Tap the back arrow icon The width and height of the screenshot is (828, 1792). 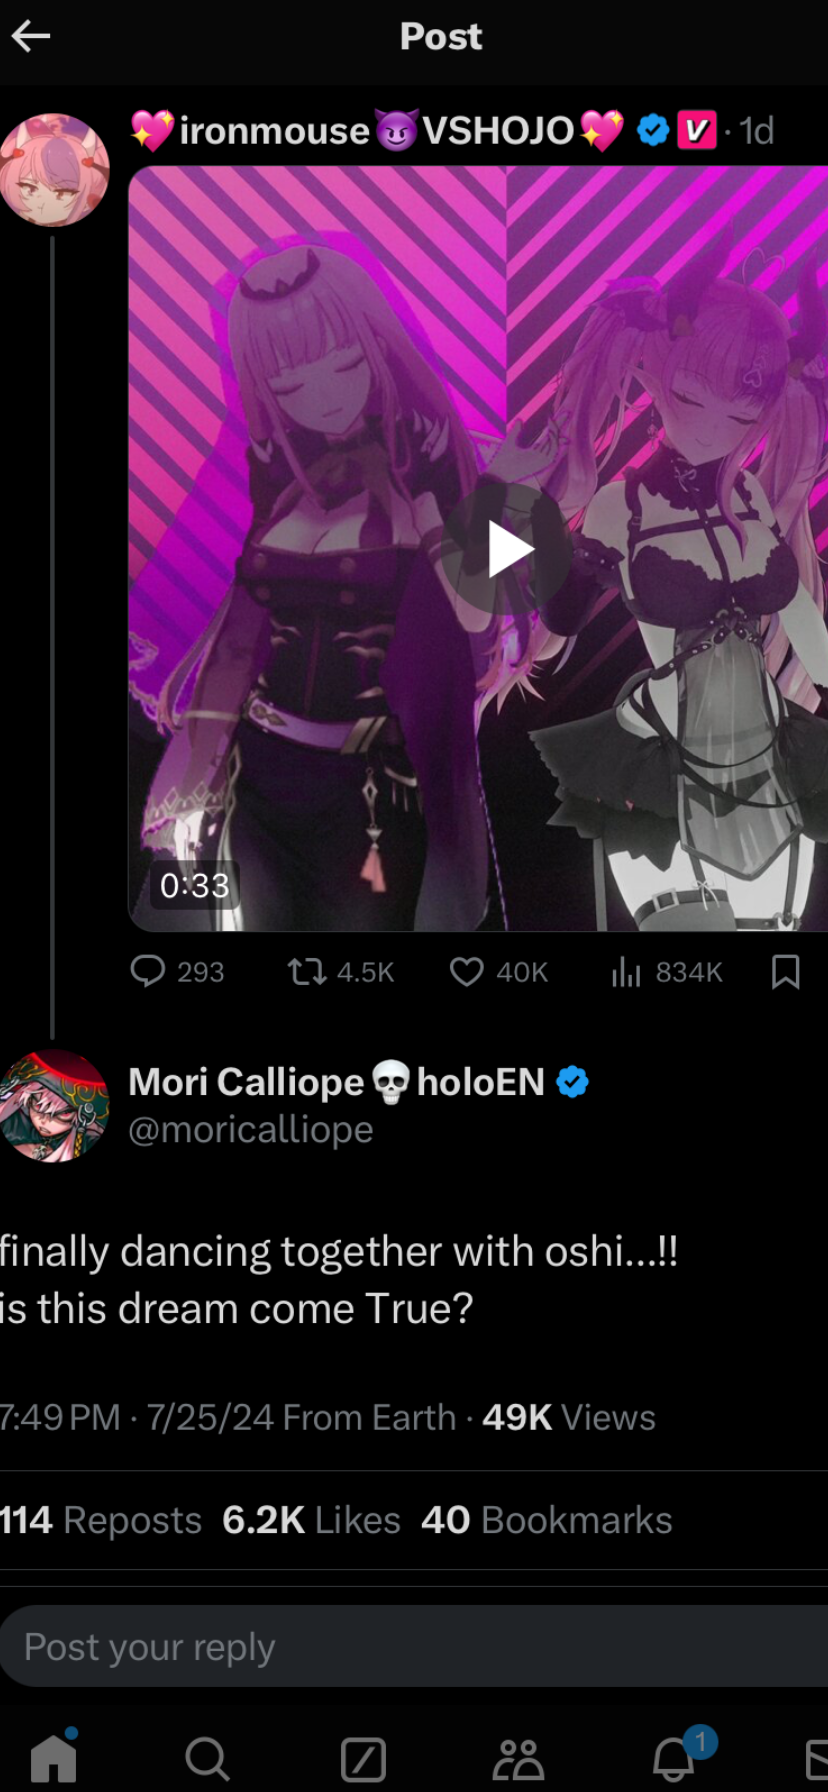point(30,37)
